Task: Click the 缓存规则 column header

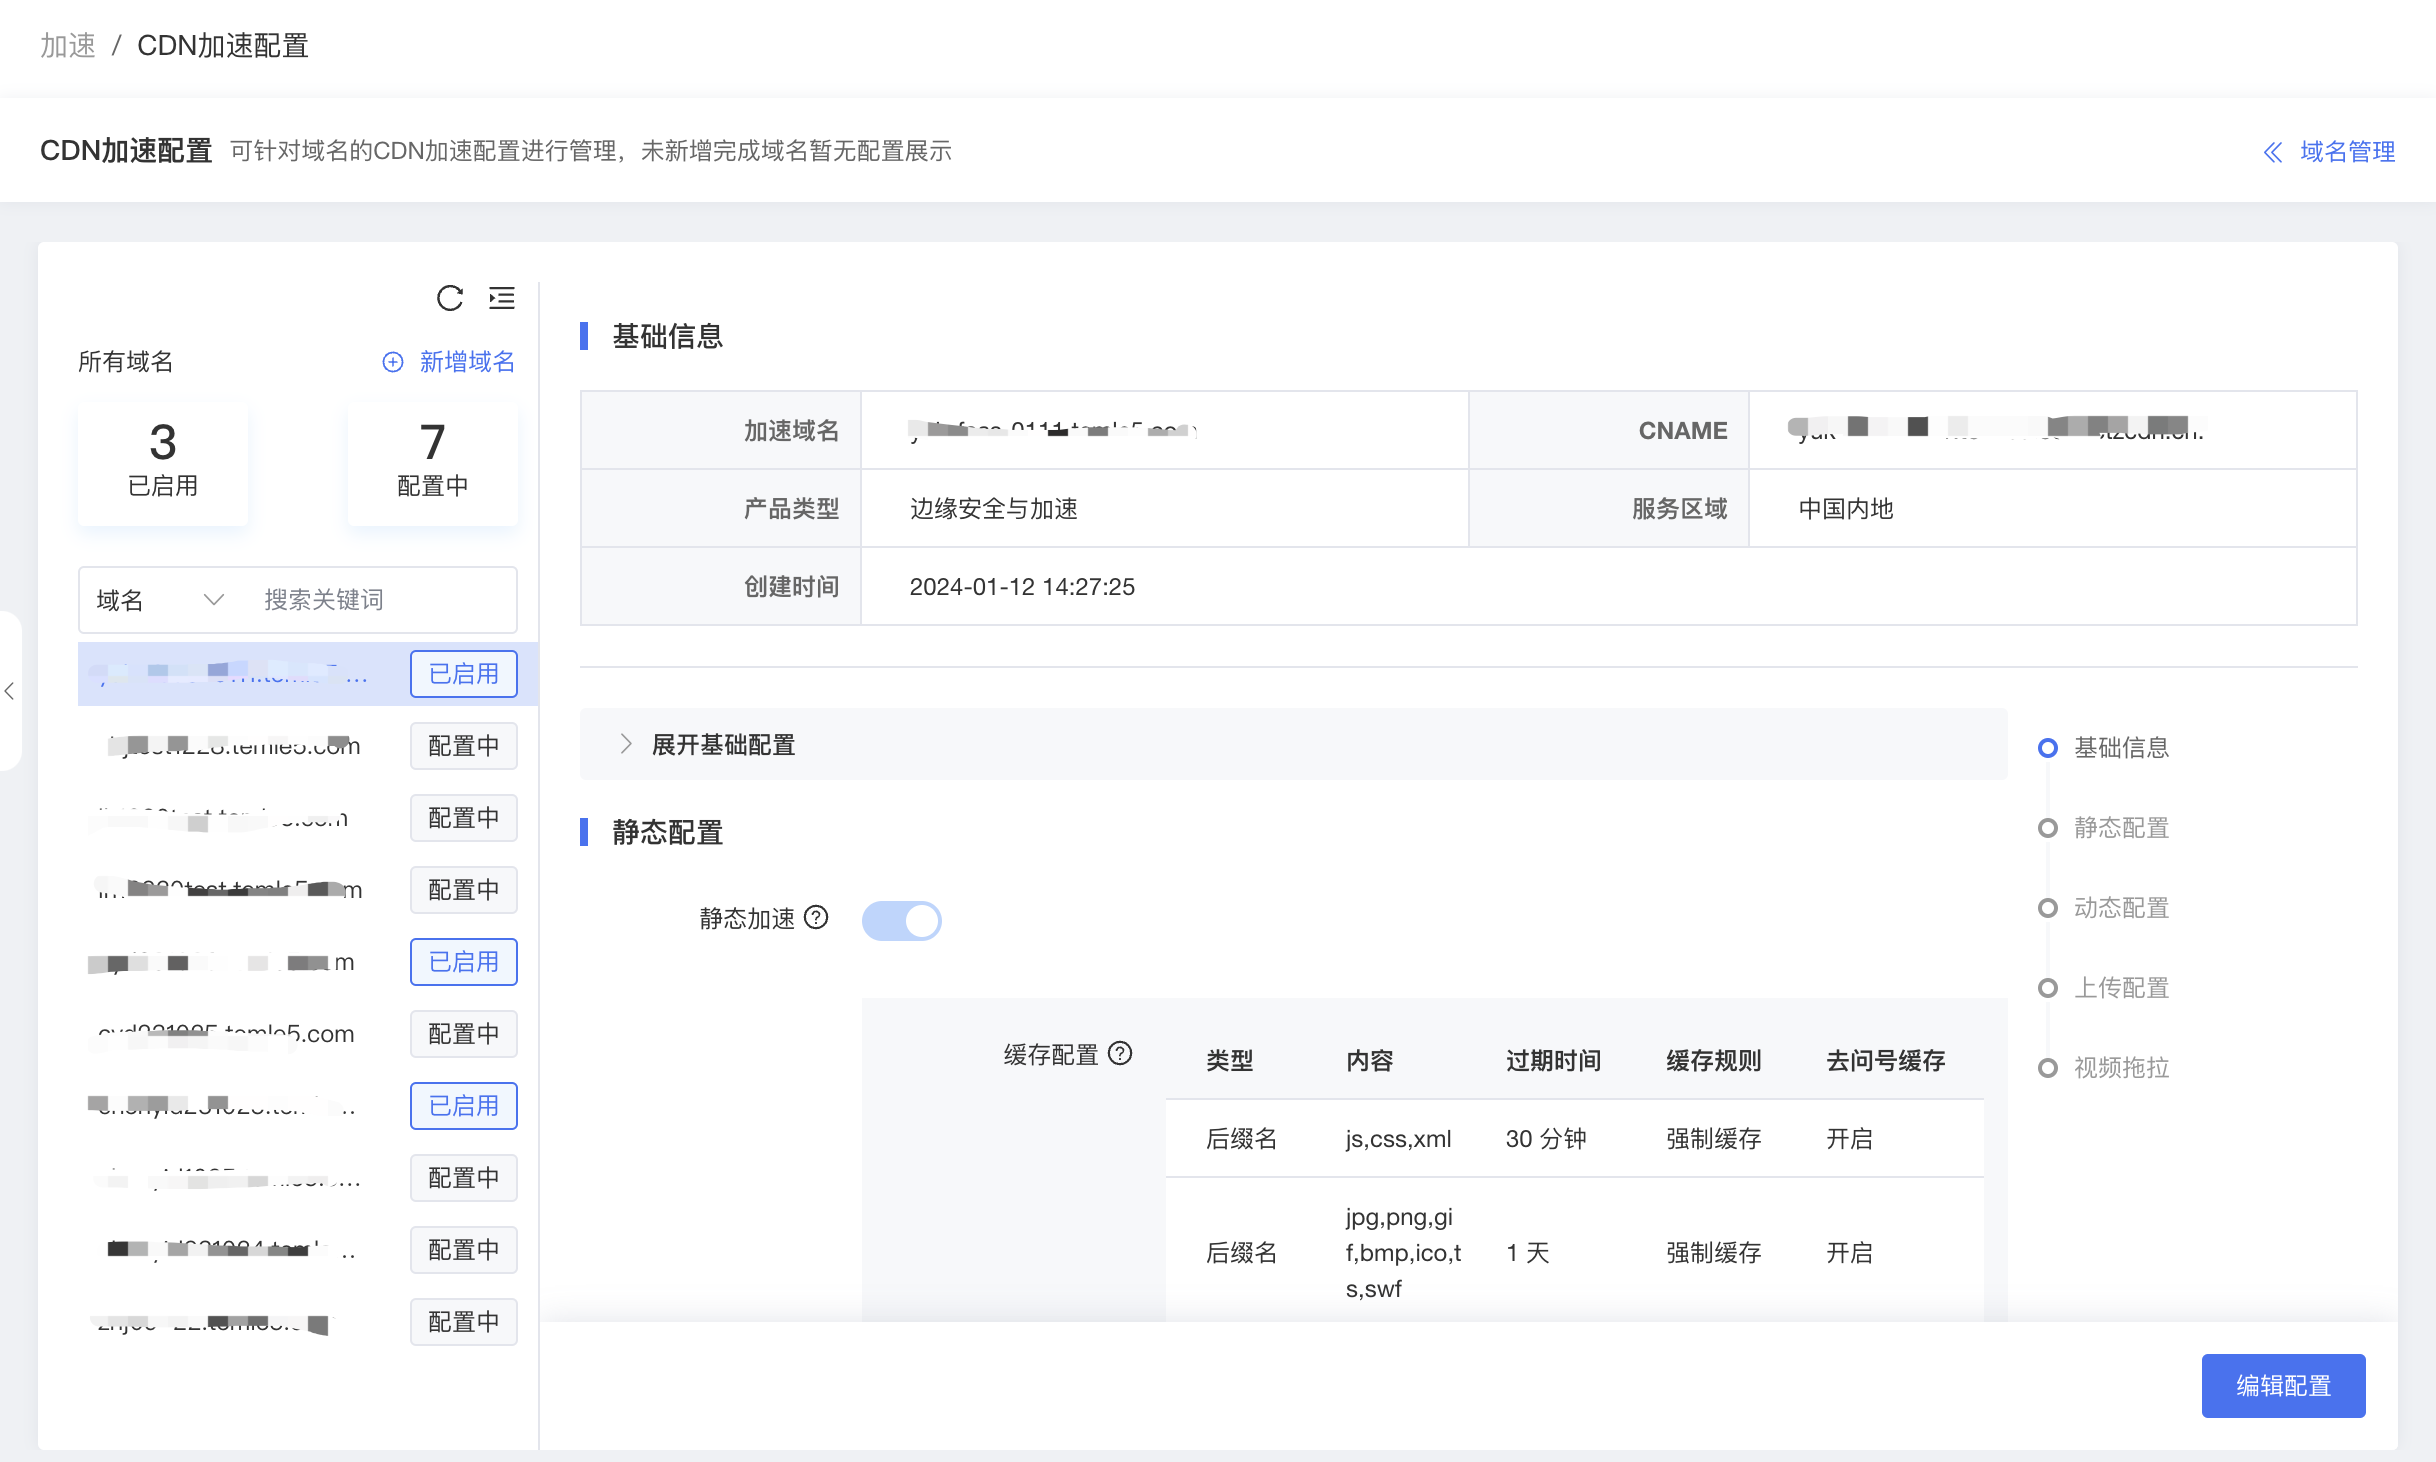Action: click(x=1714, y=1061)
